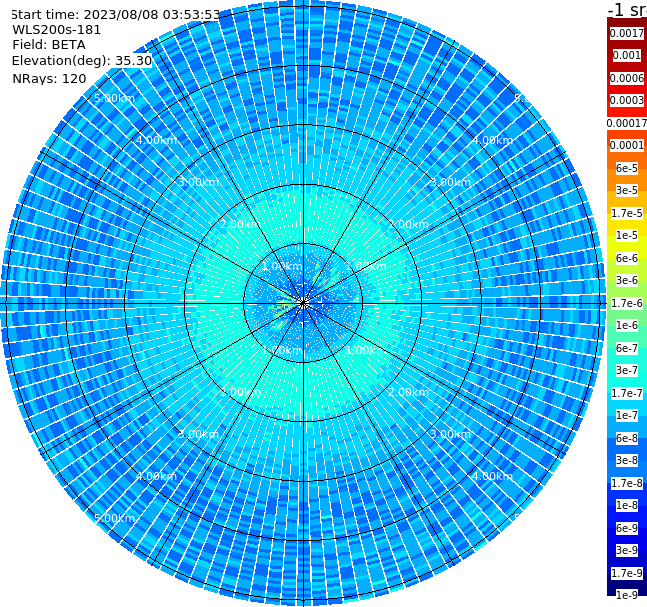Click the WLS200s-181 instrument label

[57, 30]
